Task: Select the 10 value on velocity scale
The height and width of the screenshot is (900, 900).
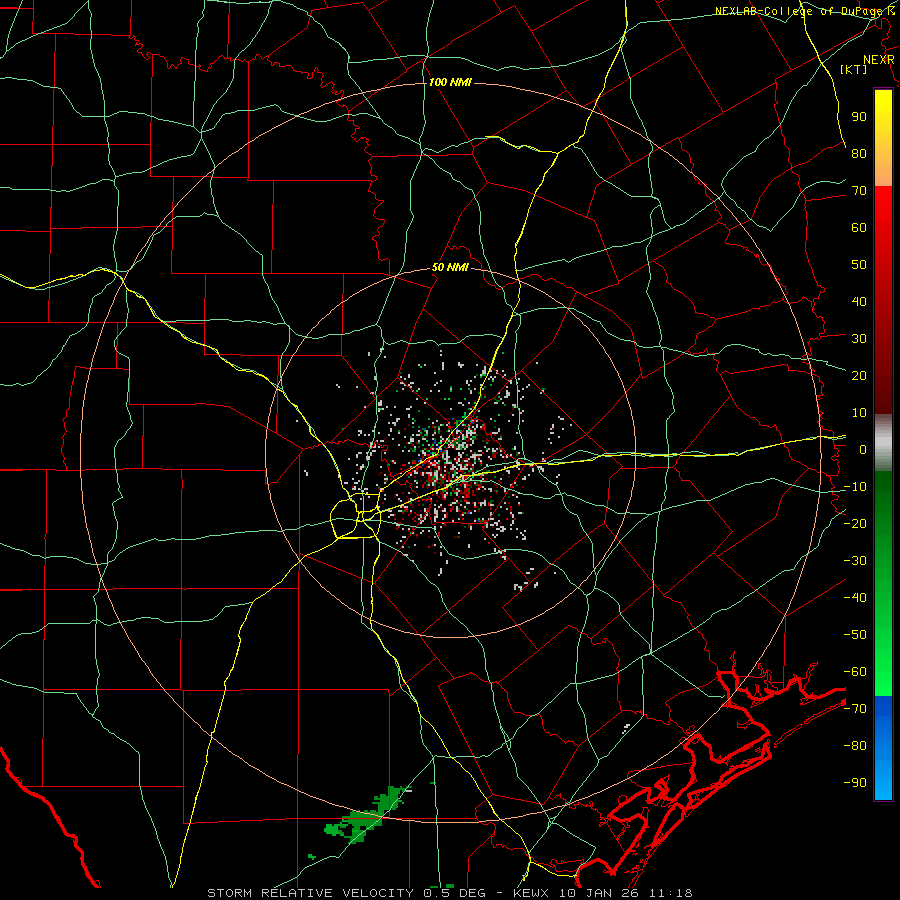Action: coord(859,413)
